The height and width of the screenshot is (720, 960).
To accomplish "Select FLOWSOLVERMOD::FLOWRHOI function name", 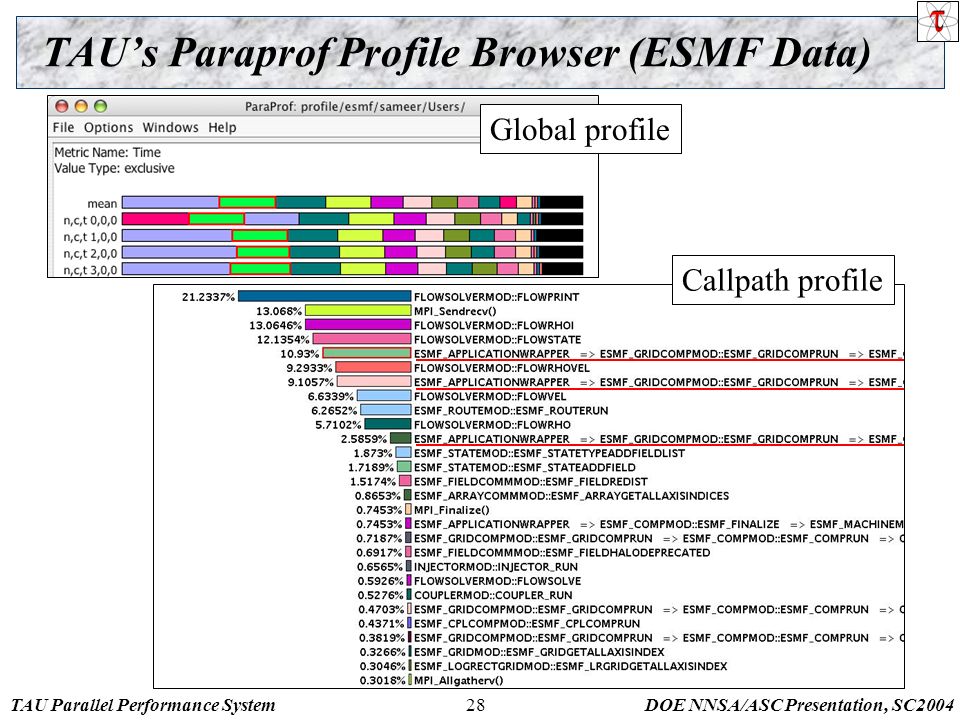I will click(494, 325).
